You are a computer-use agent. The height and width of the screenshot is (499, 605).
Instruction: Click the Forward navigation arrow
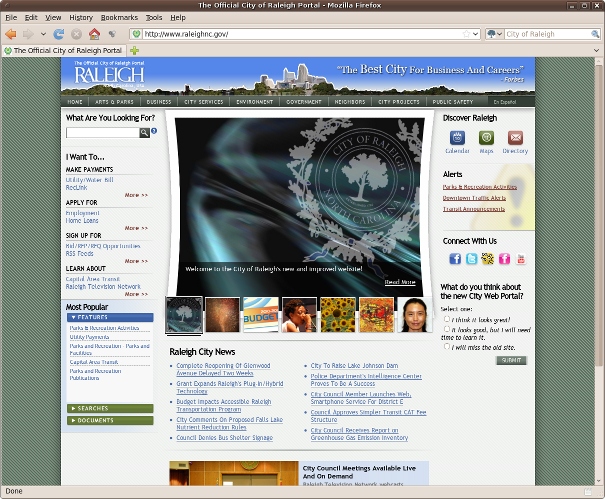coord(28,34)
